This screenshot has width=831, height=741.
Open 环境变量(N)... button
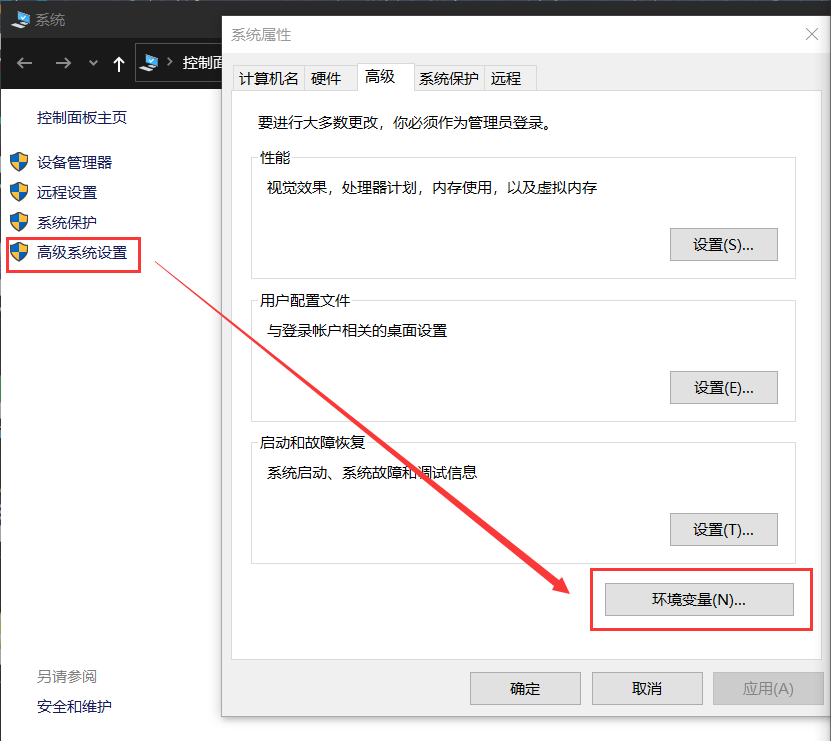point(699,599)
